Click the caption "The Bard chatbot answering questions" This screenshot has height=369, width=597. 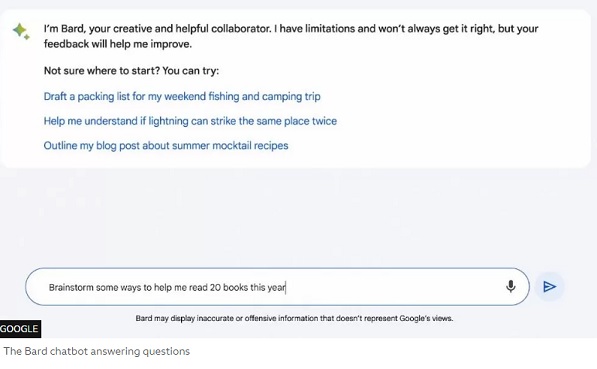click(97, 351)
